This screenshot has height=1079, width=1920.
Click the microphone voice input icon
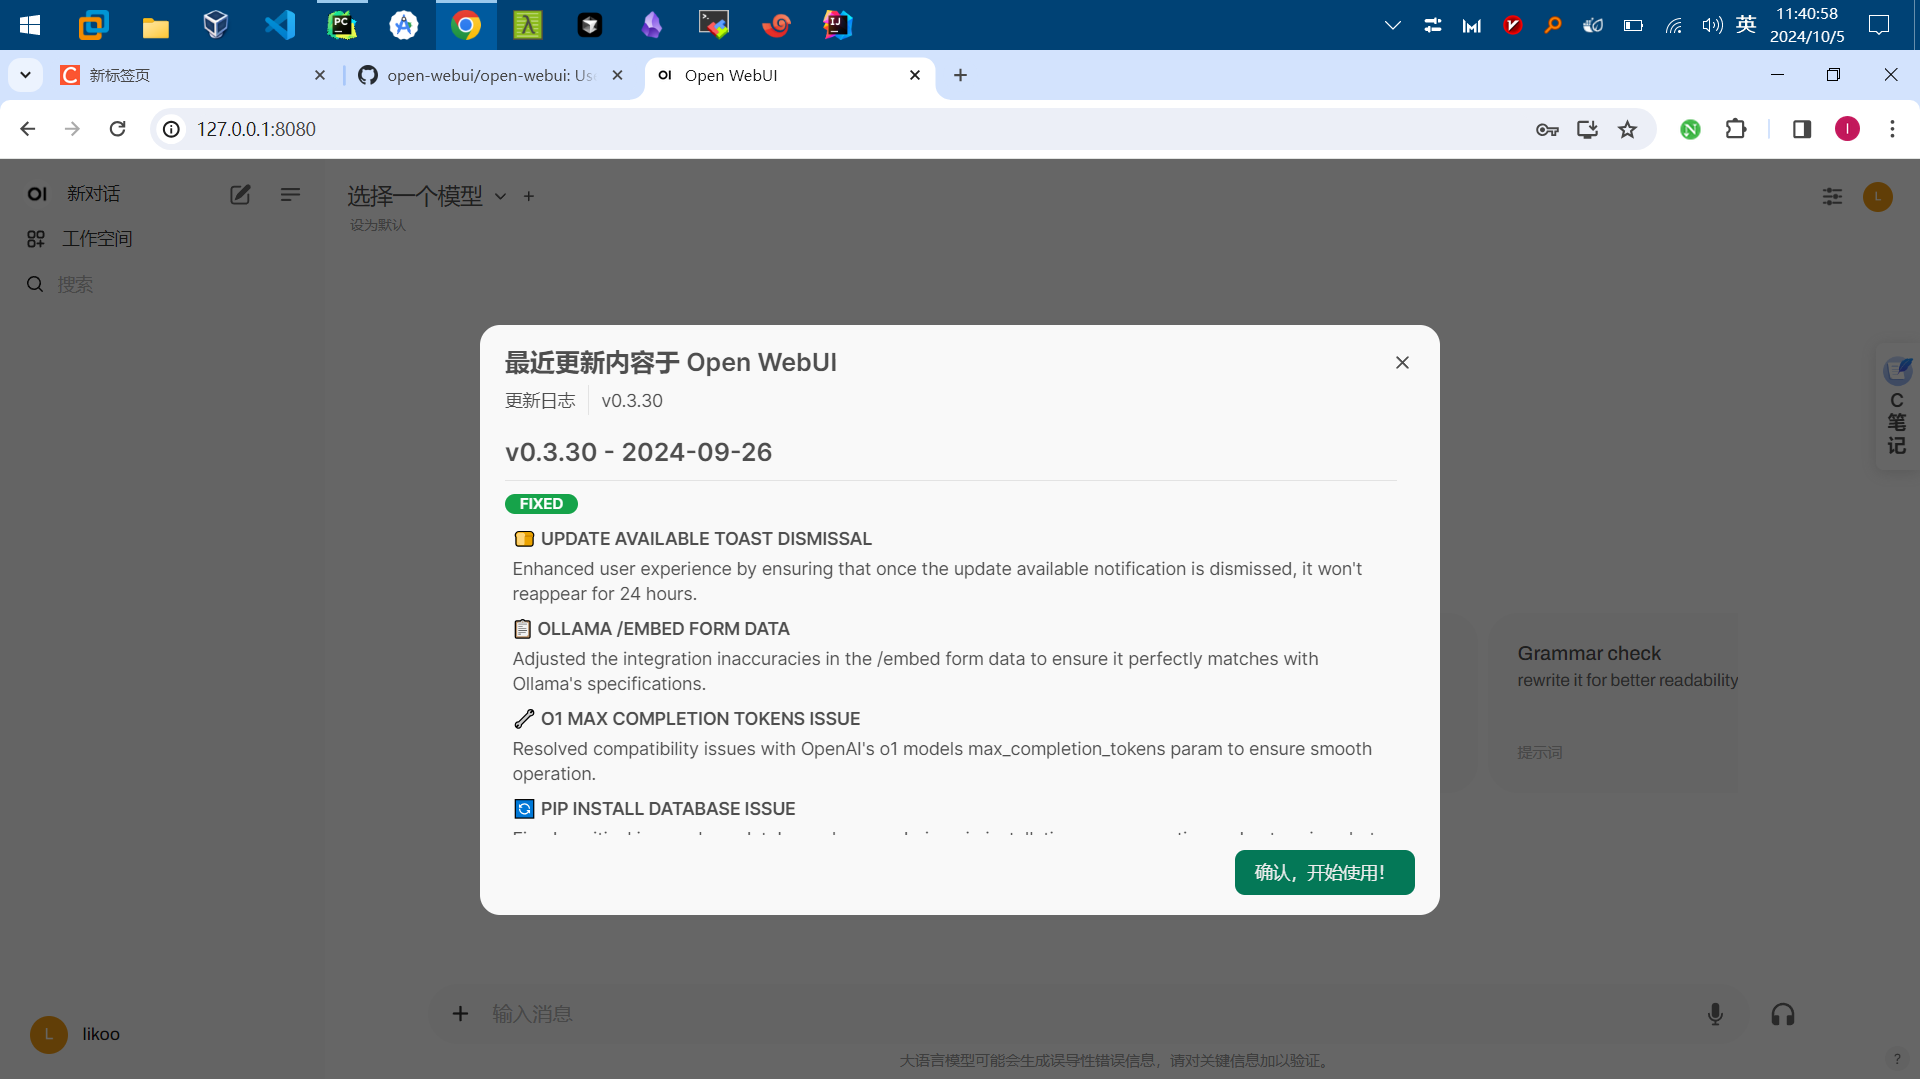(x=1715, y=1014)
